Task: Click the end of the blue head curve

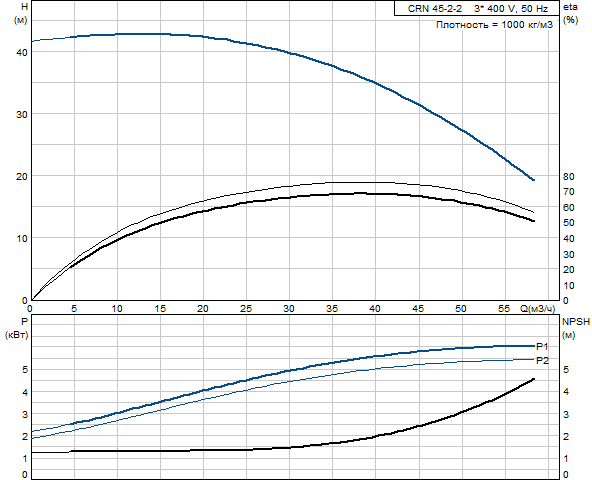Action: tap(533, 180)
